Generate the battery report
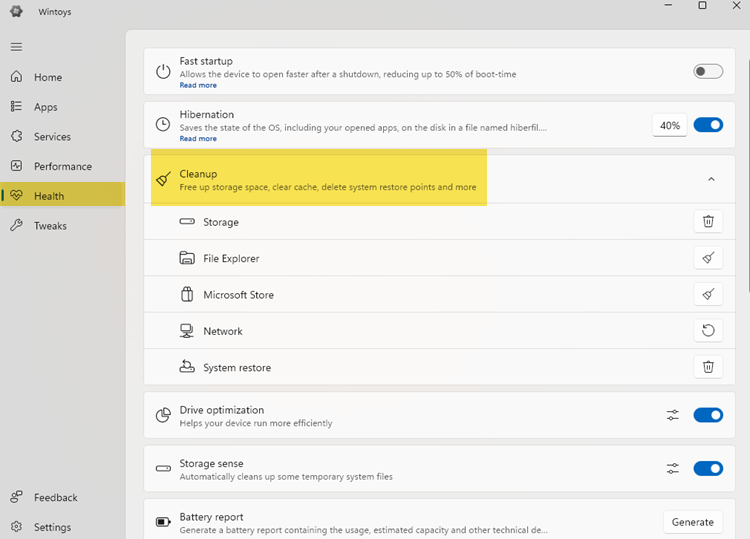This screenshot has width=750, height=539. (692, 522)
